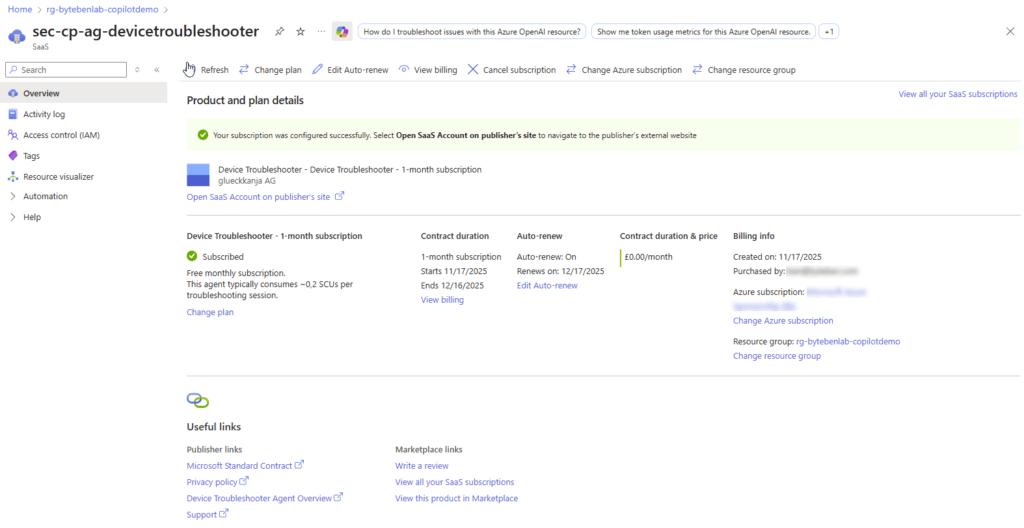1024x528 pixels.
Task: Collapse the left sidebar menu
Action: 157,70
